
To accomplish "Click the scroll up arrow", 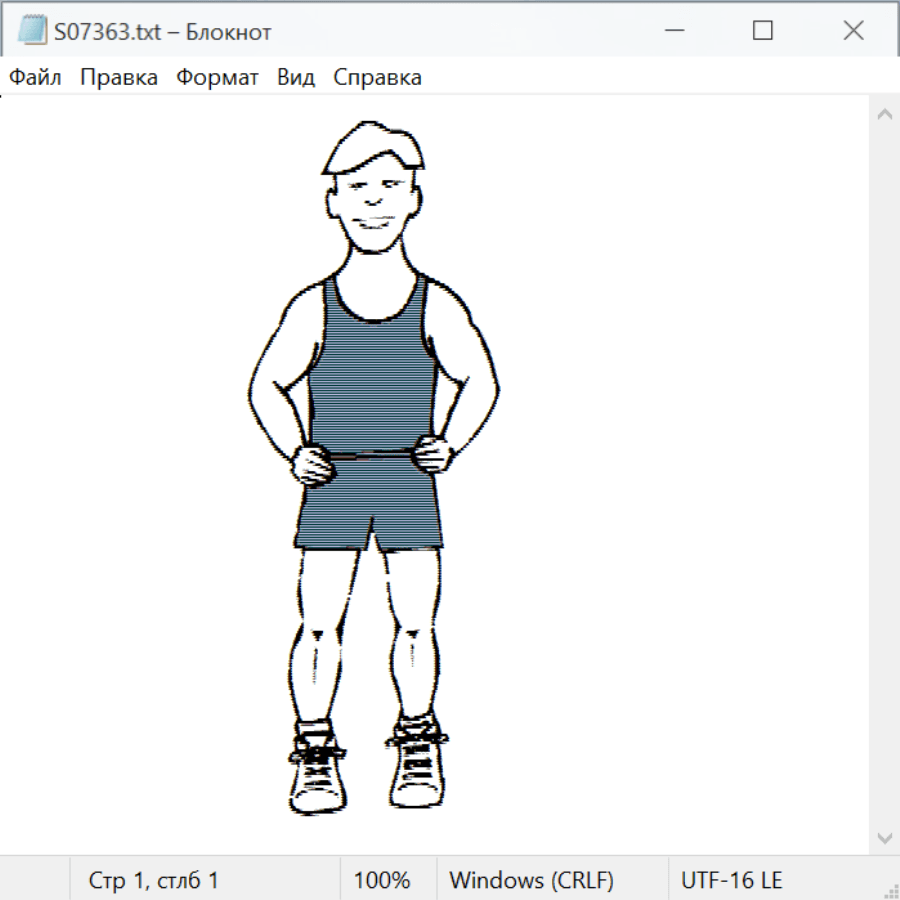I will pos(884,114).
